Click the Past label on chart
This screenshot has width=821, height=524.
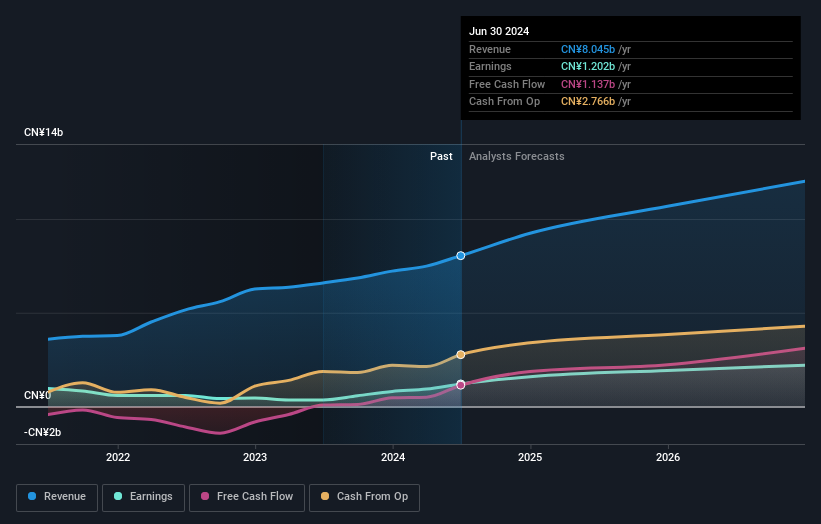(x=441, y=156)
